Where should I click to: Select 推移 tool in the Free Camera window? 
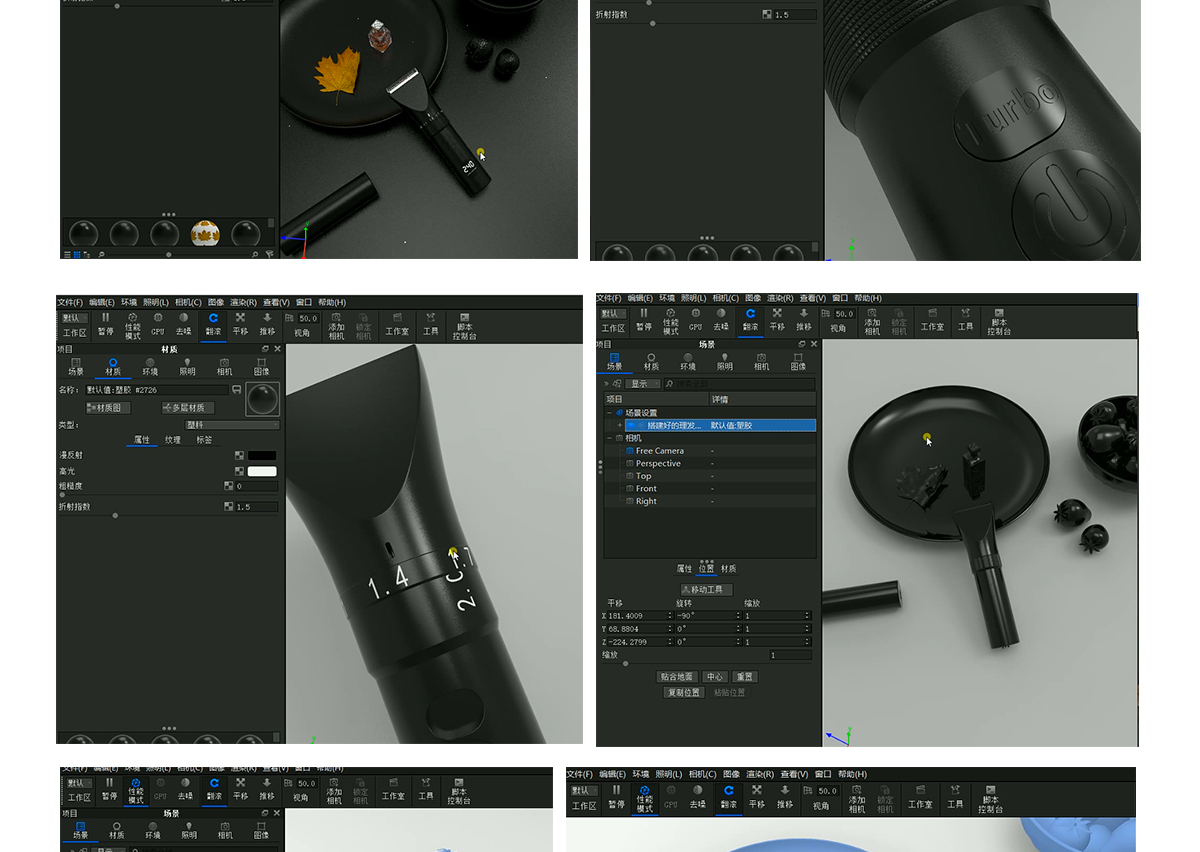pos(804,320)
